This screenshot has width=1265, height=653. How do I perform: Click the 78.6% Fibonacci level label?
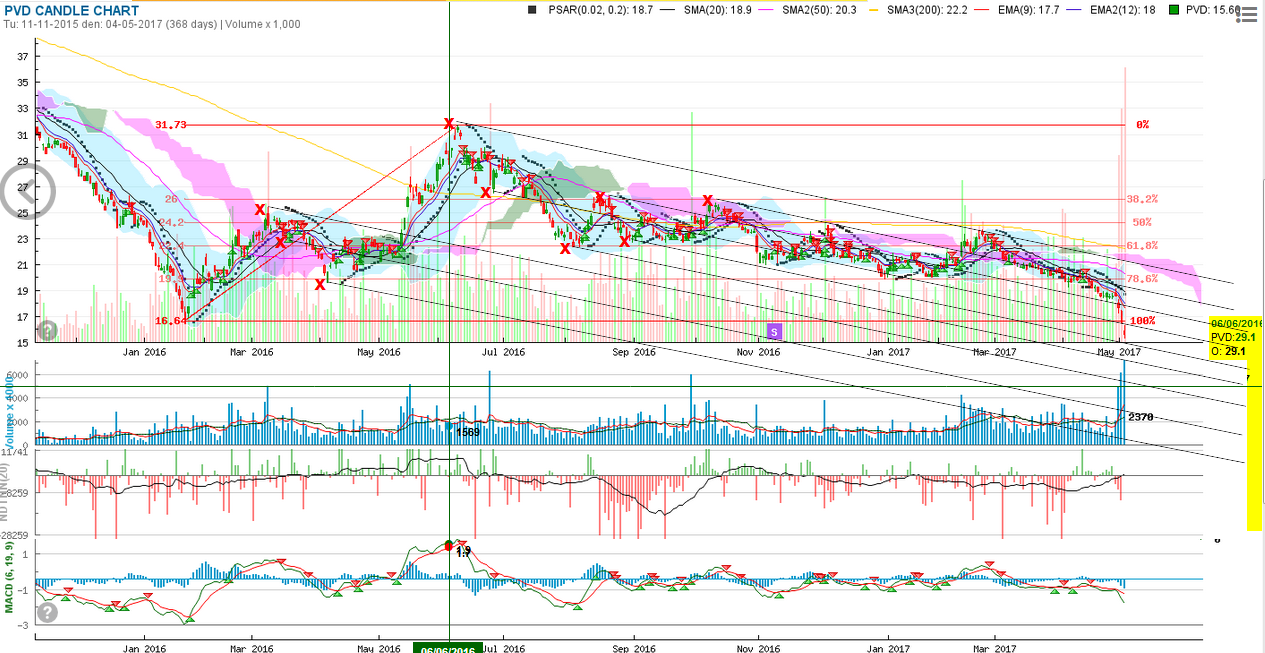(1142, 279)
